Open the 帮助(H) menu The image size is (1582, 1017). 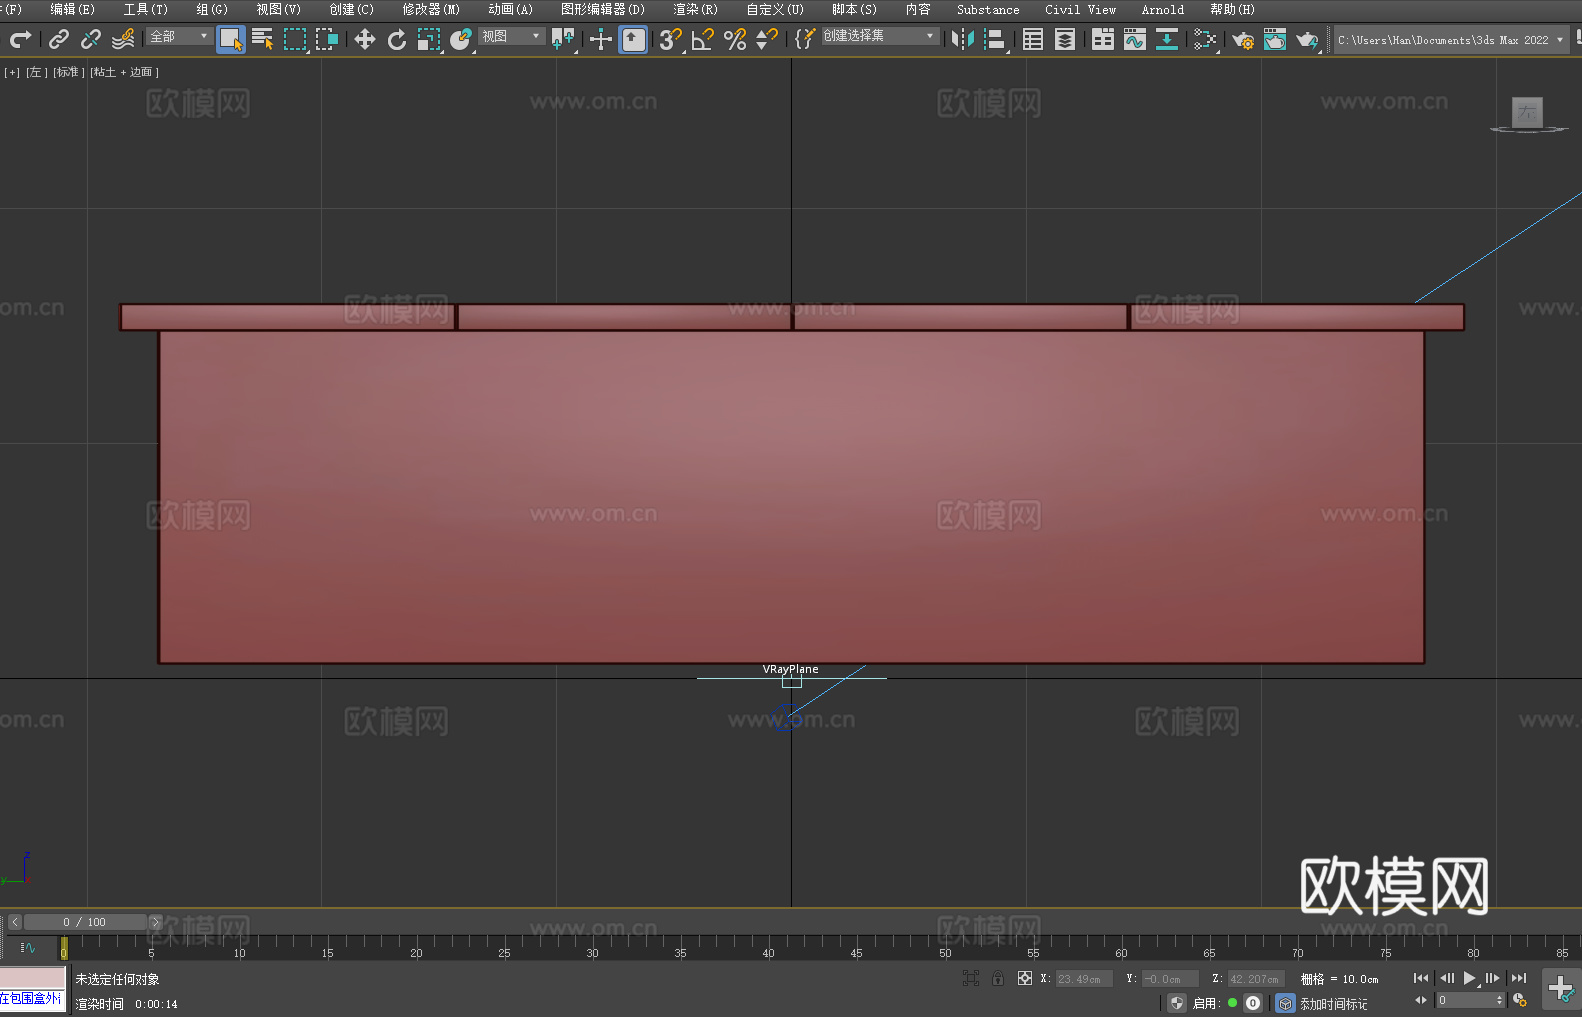click(x=1232, y=9)
